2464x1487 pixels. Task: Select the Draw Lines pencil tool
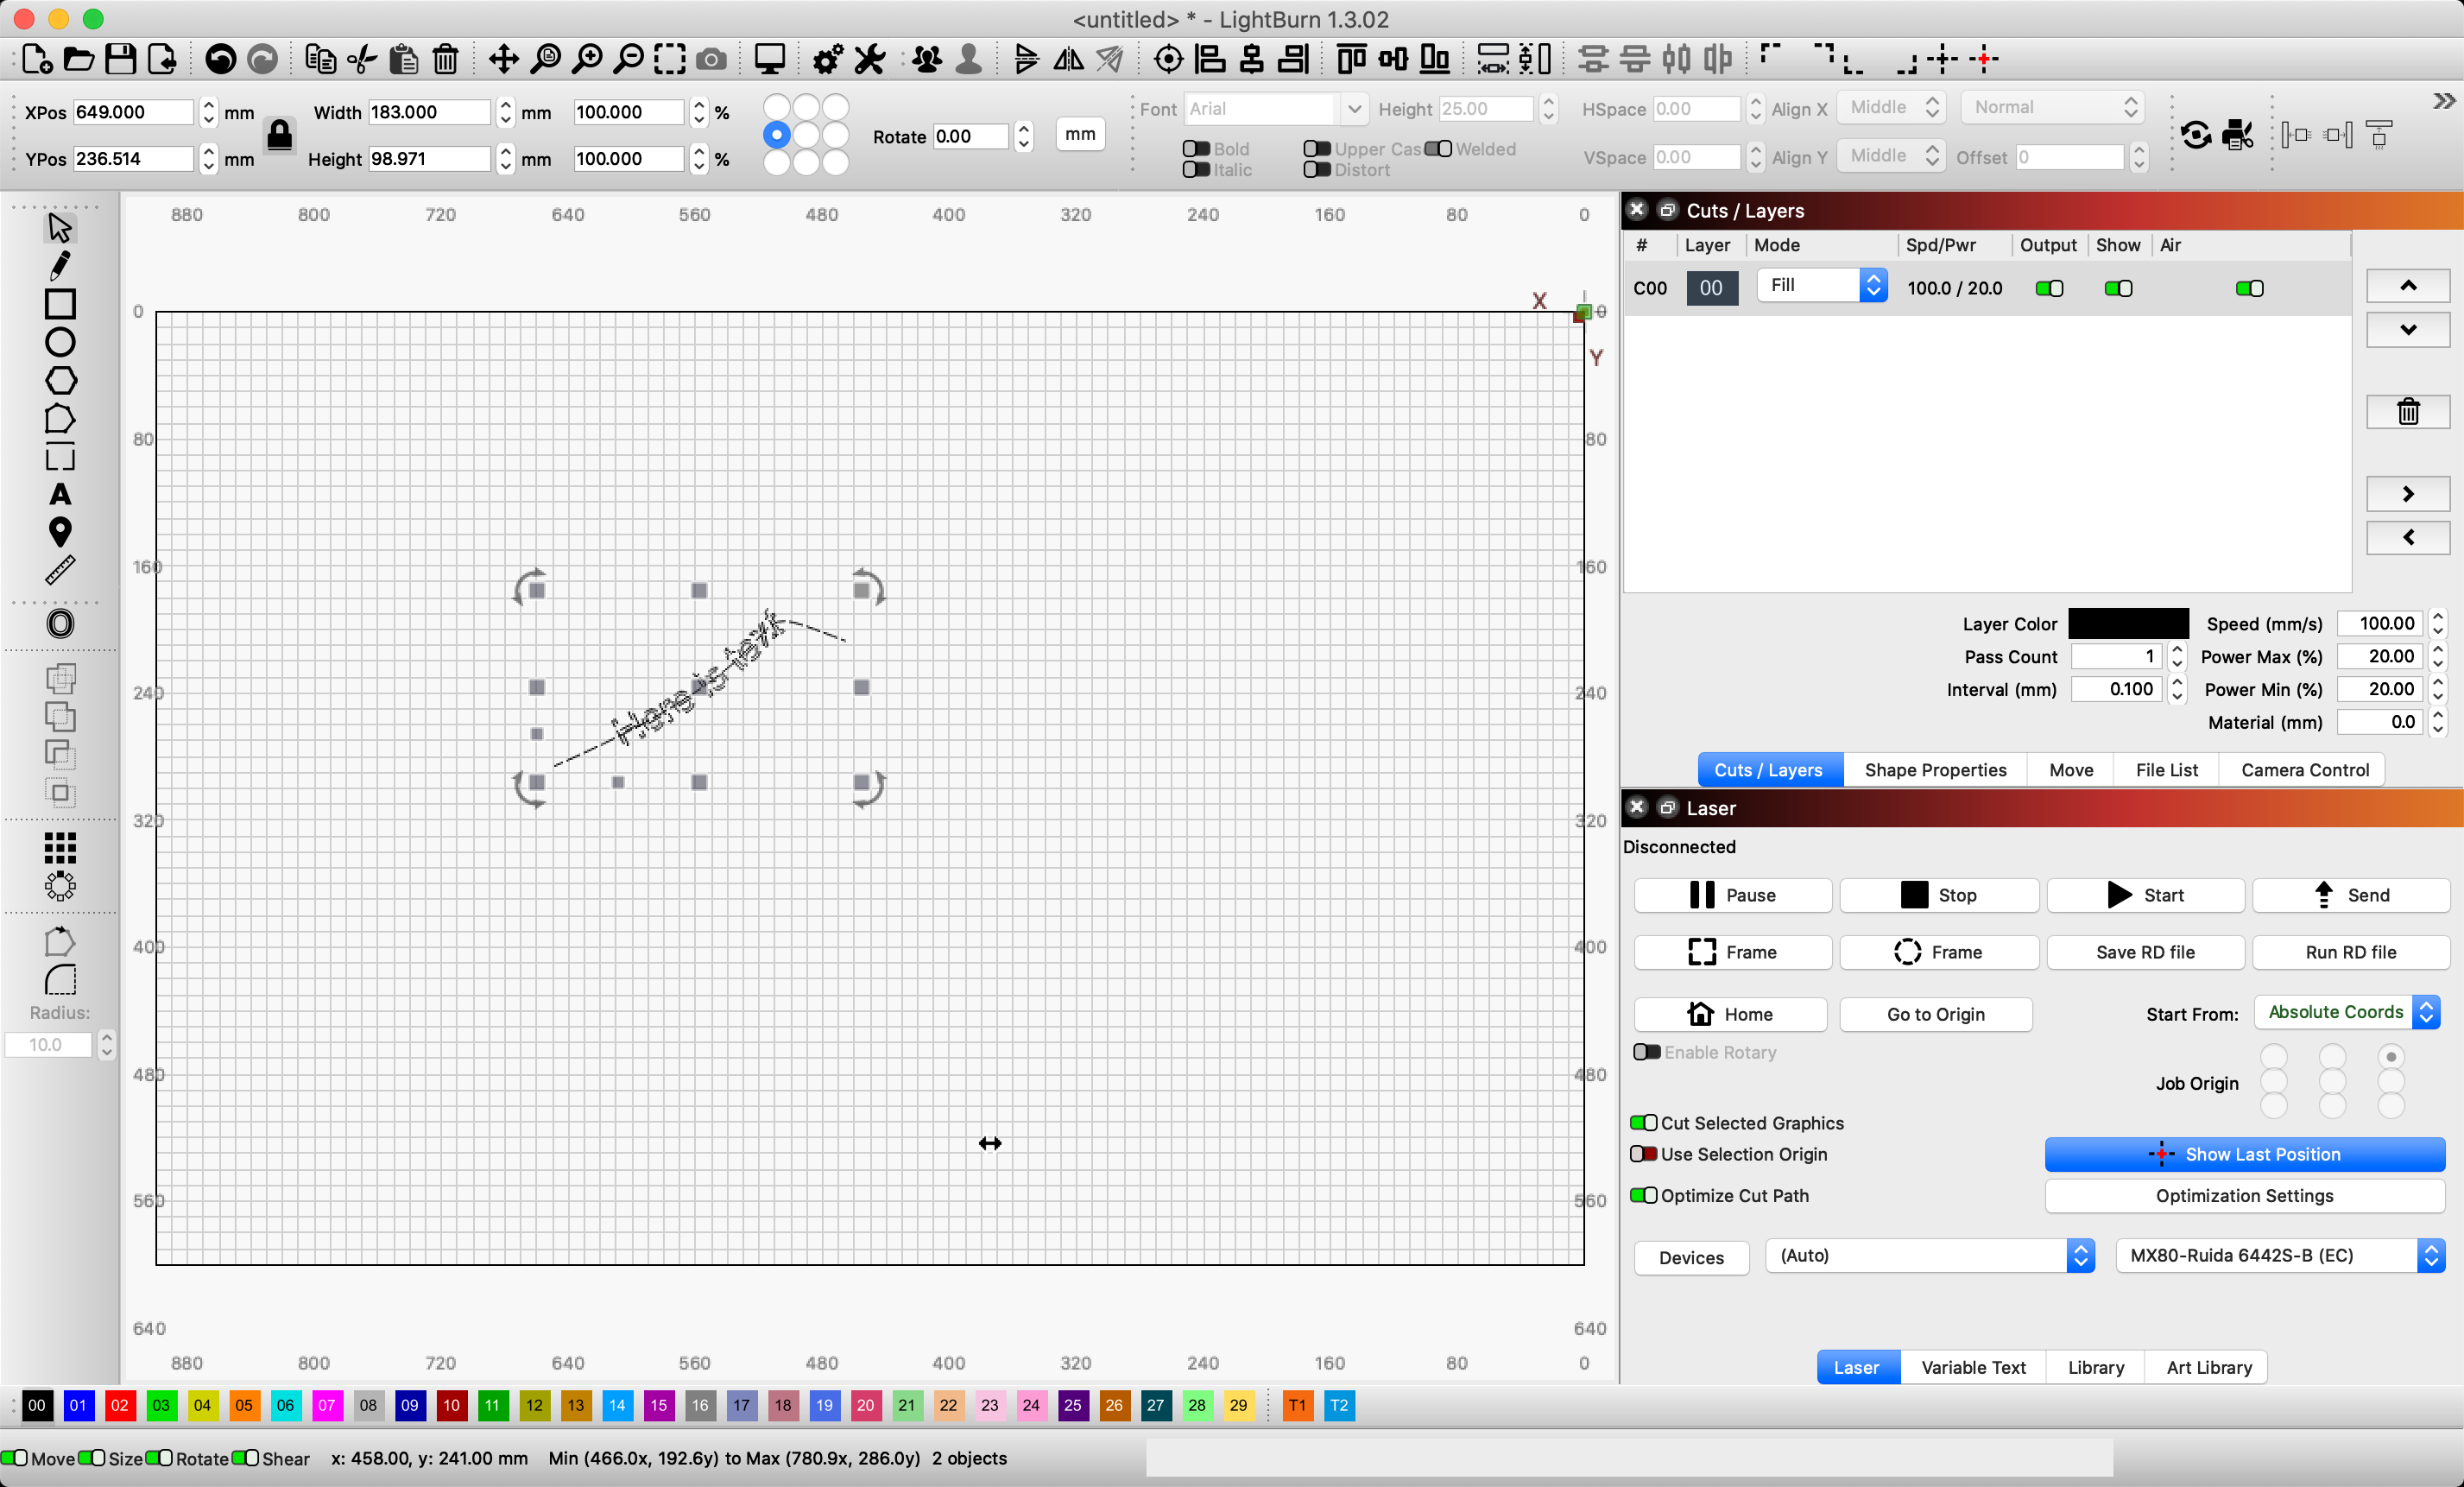(x=60, y=266)
